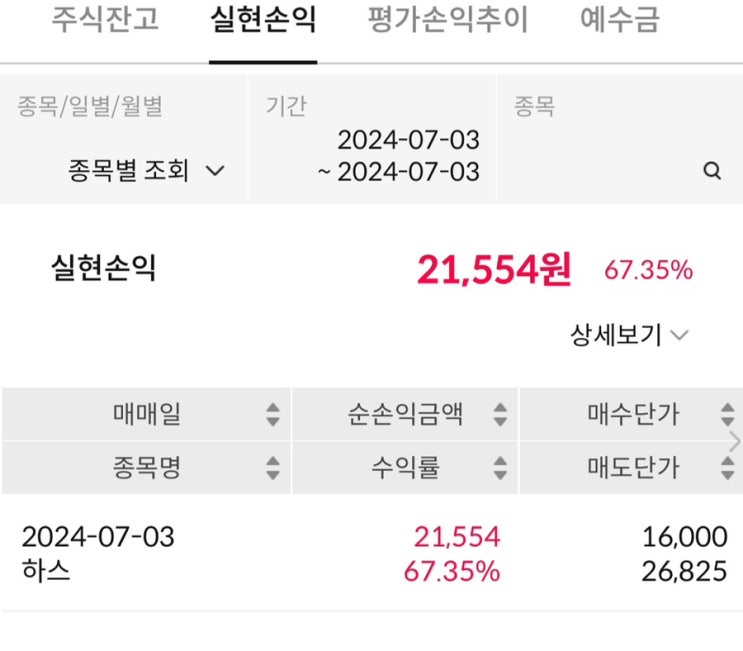Click the 순손익금액 column header
743x651 pixels.
pyautogui.click(x=404, y=414)
